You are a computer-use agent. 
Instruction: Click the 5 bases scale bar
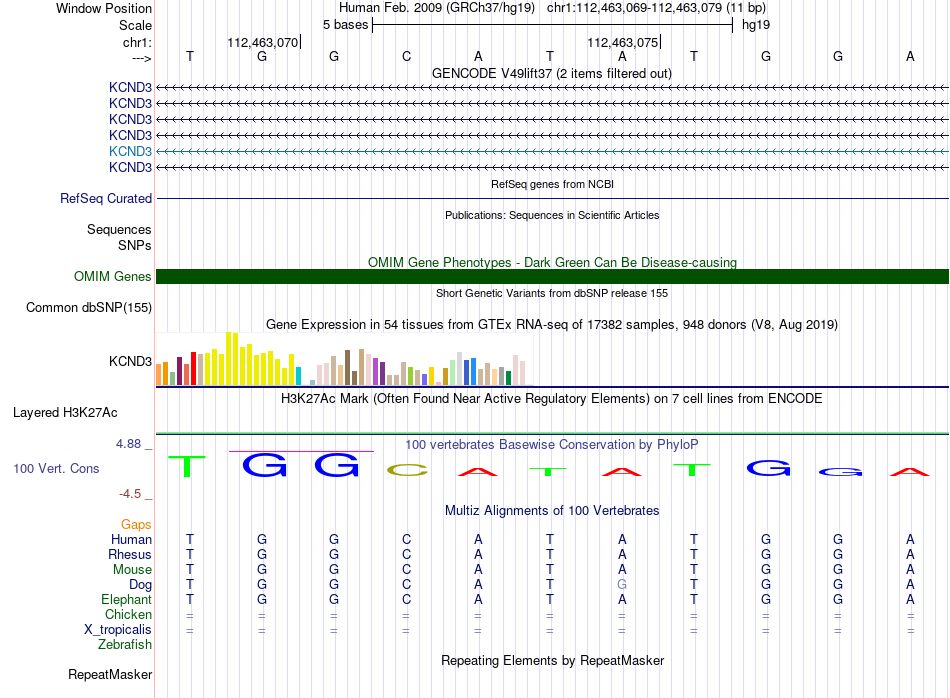click(553, 25)
